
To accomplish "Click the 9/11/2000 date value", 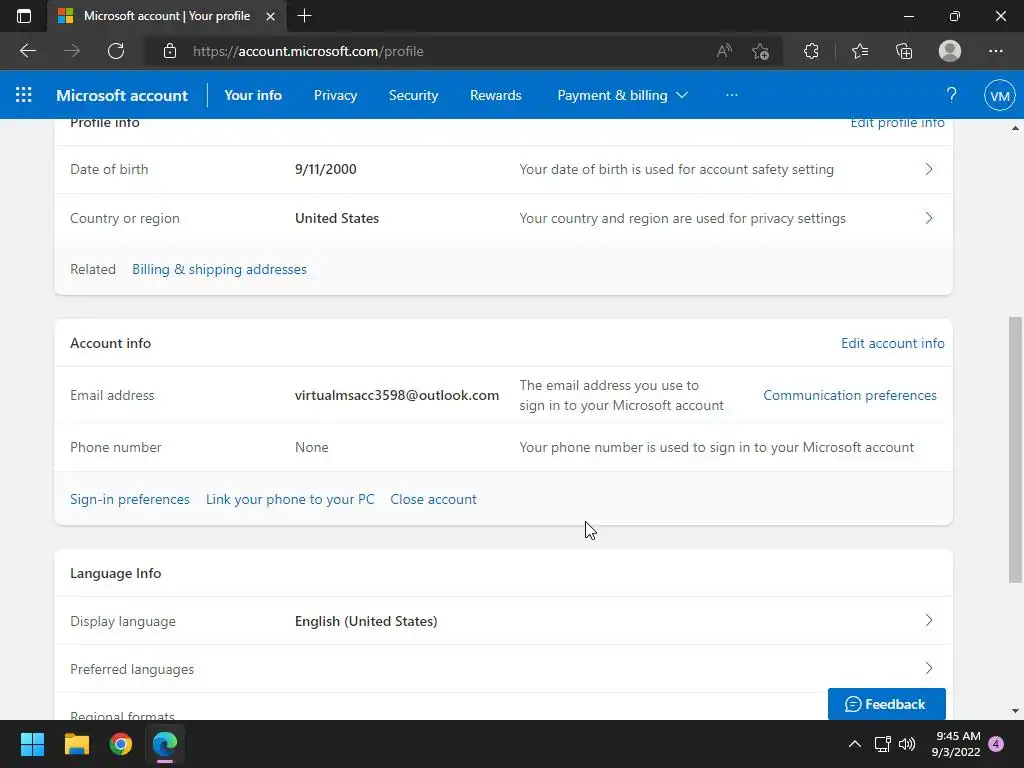I will 326,169.
